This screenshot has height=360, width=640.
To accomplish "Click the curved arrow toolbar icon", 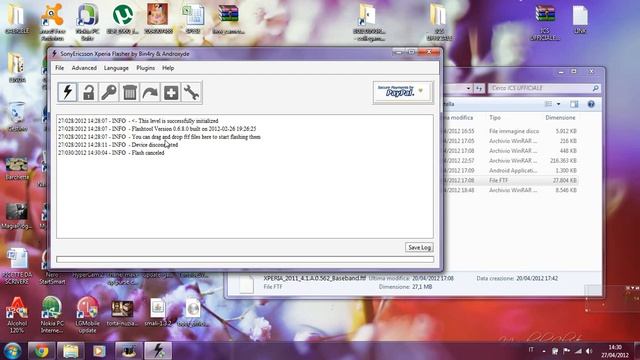I will [x=150, y=92].
